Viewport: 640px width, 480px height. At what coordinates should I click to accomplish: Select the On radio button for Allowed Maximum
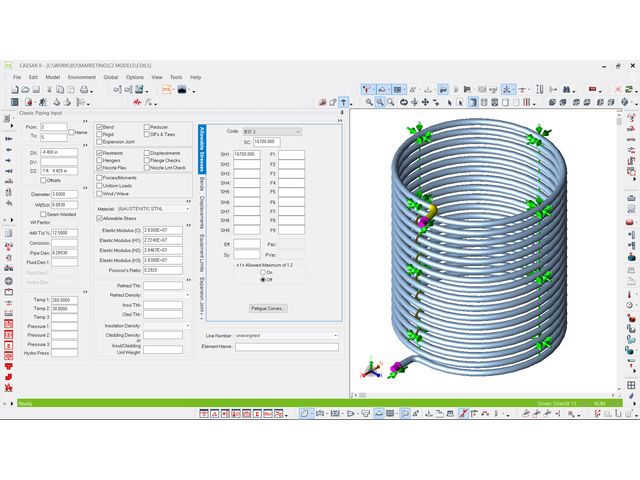tap(262, 271)
